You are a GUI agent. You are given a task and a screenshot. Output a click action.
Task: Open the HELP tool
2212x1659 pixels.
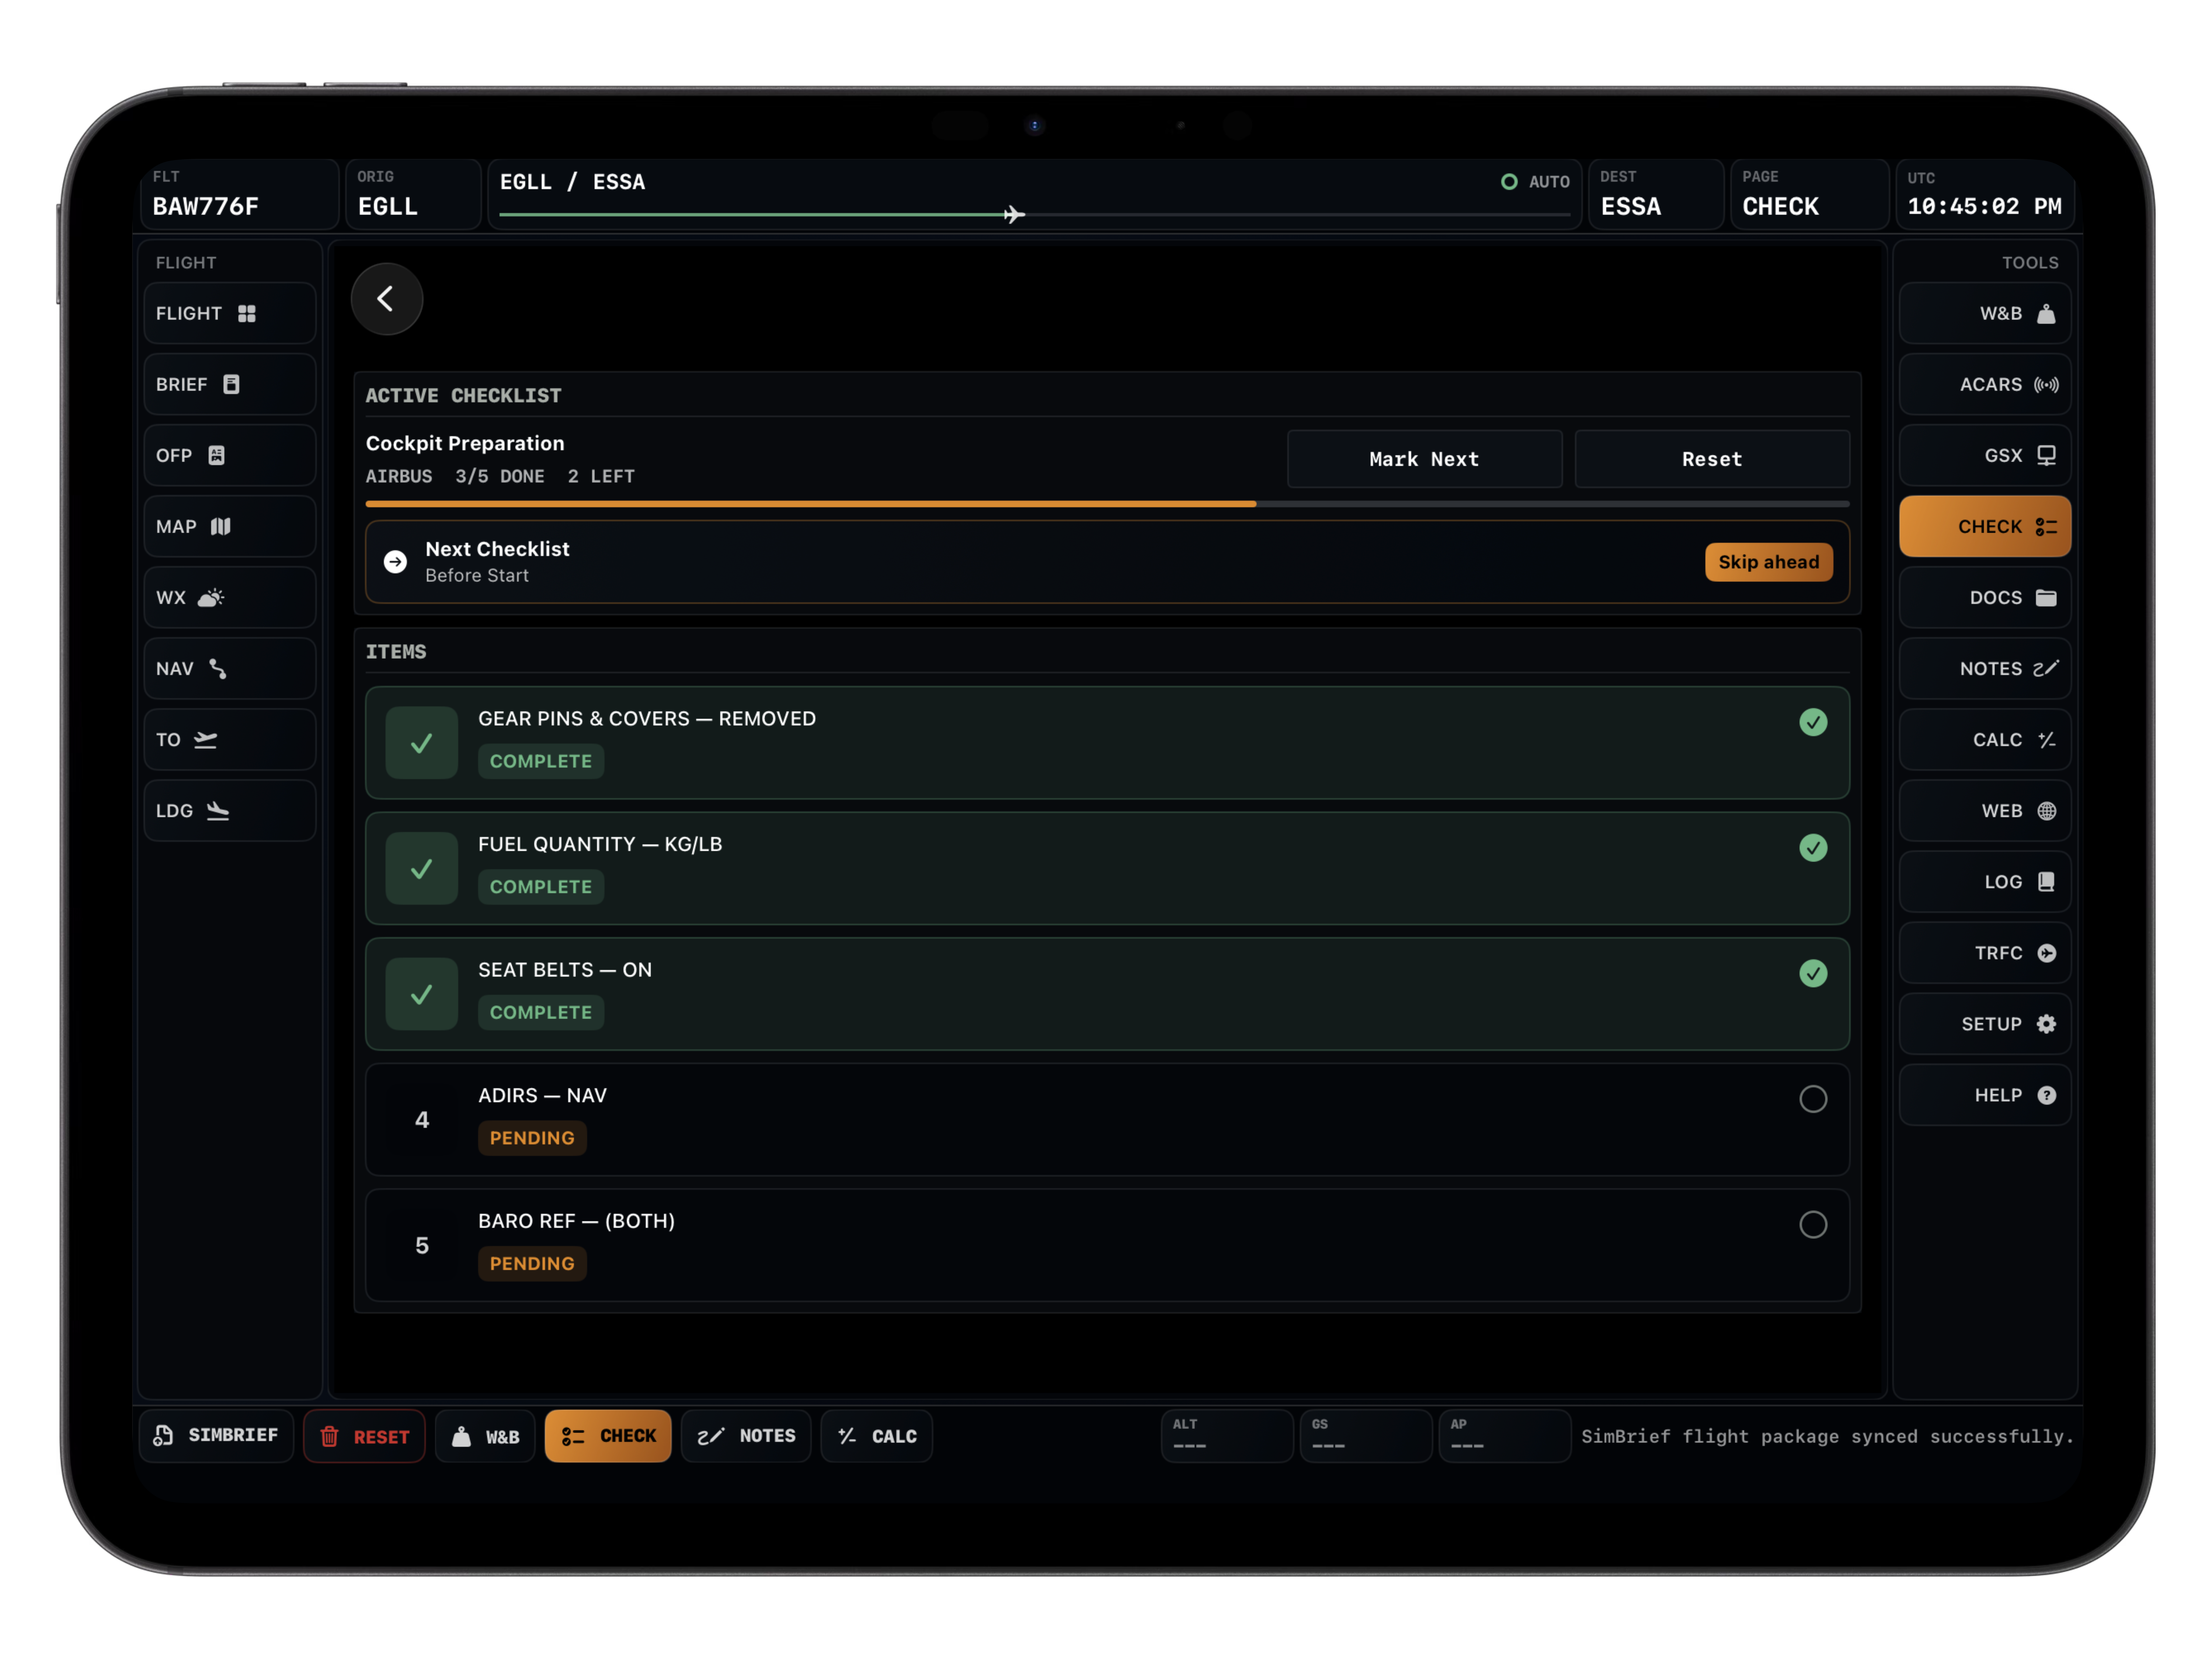click(1985, 1095)
